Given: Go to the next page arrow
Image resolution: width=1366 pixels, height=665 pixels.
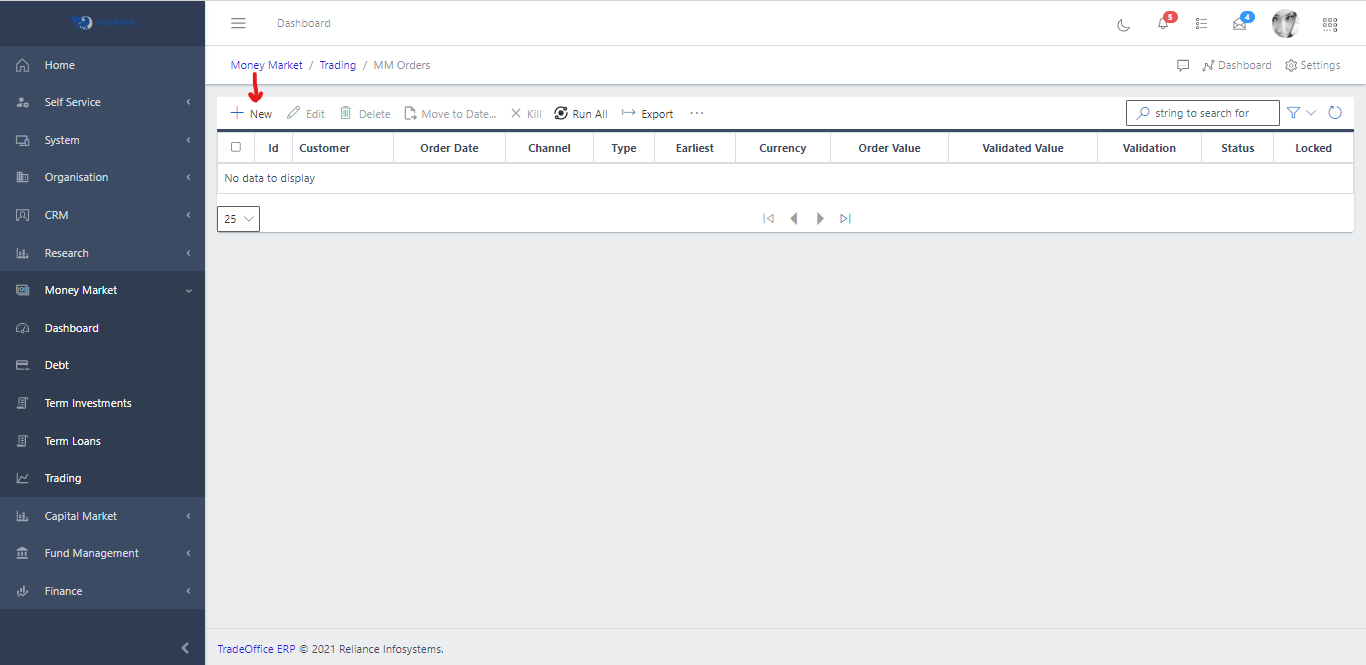Looking at the screenshot, I should coord(820,218).
